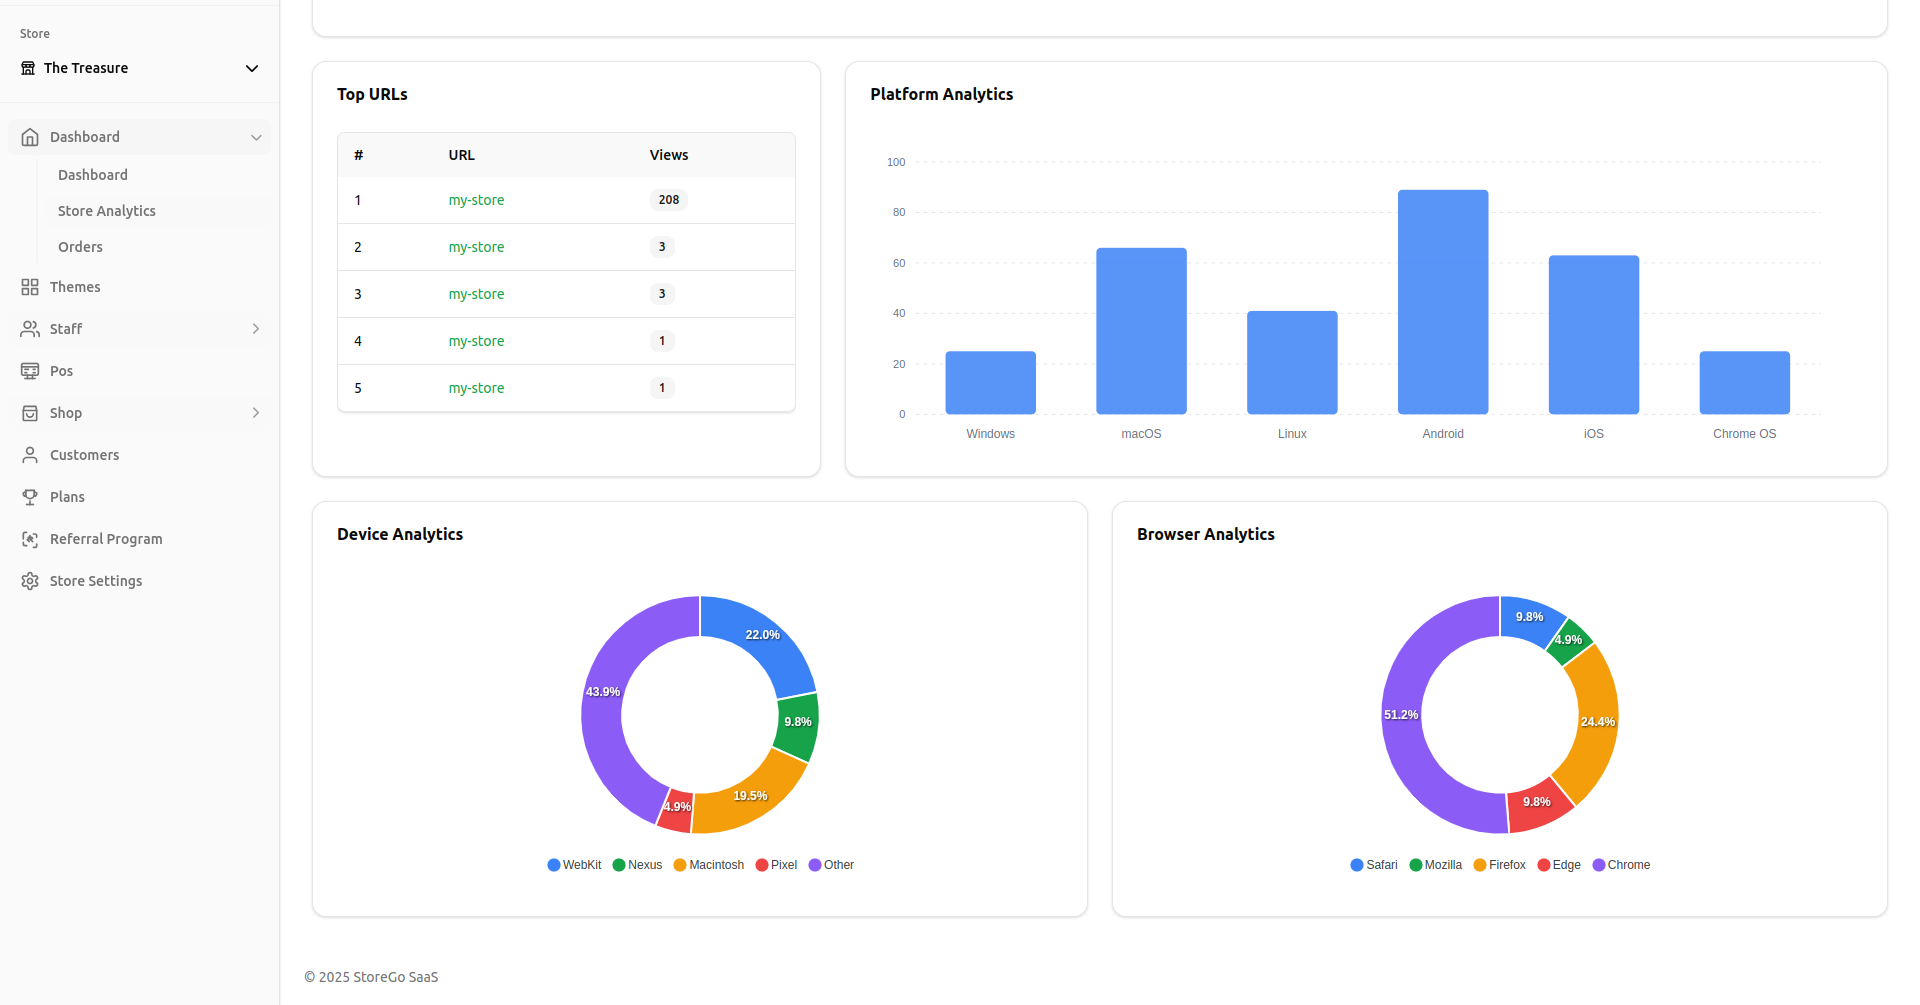The height and width of the screenshot is (1005, 1920).
Task: Click the Store Settings gear icon
Action: (30, 581)
